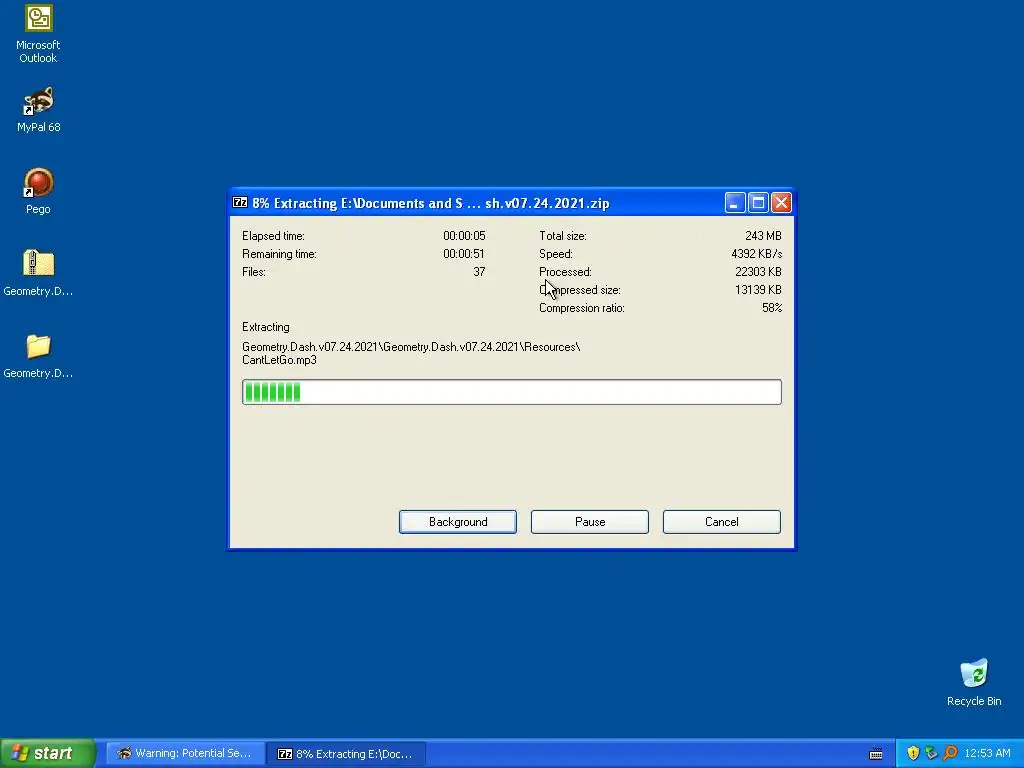This screenshot has width=1024, height=768.
Task: Maximize the 7-Zip extracting dialog
Action: tap(758, 202)
